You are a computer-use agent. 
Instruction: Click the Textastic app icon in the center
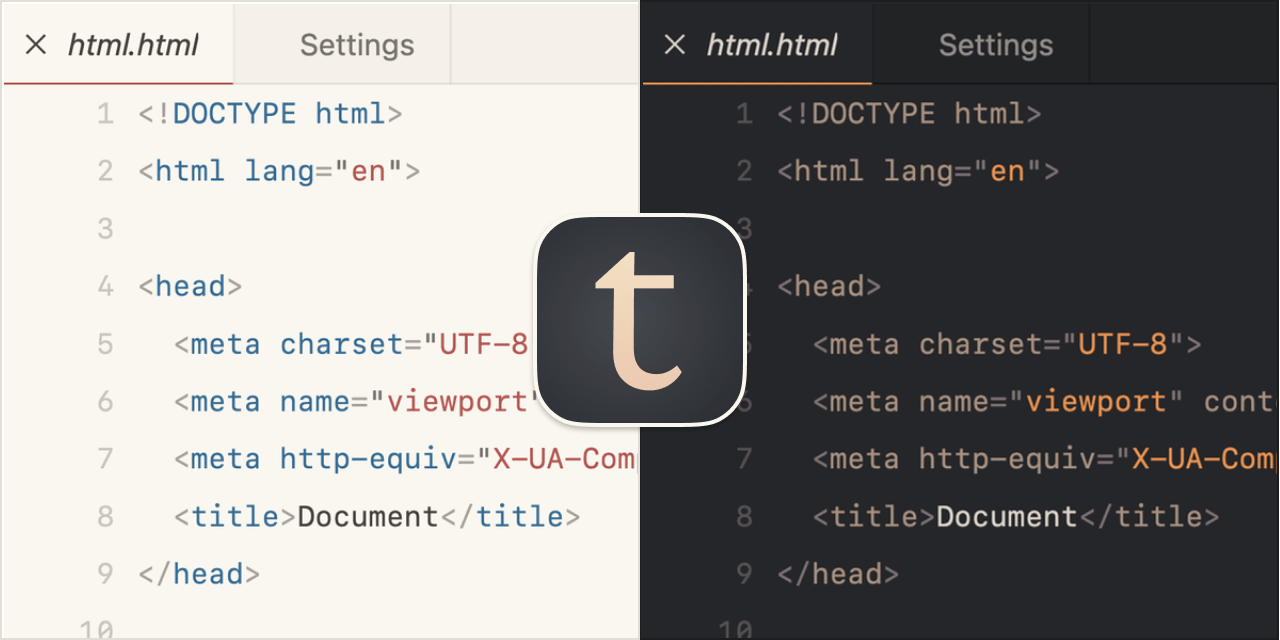coord(640,318)
